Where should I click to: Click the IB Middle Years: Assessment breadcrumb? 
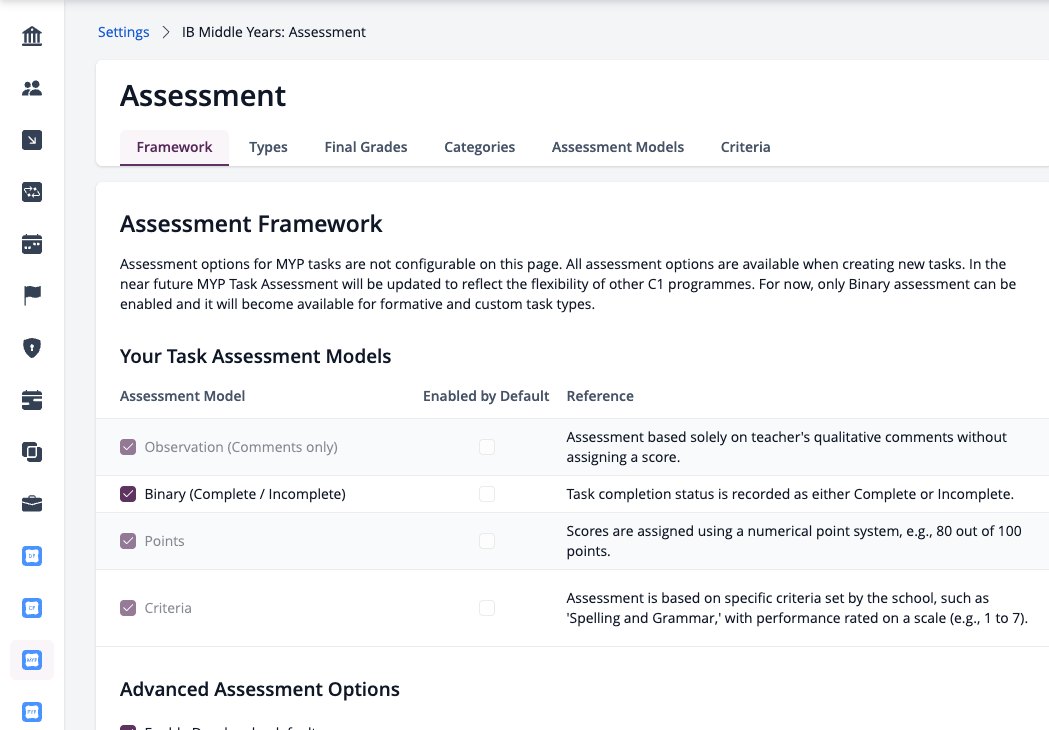tap(274, 32)
